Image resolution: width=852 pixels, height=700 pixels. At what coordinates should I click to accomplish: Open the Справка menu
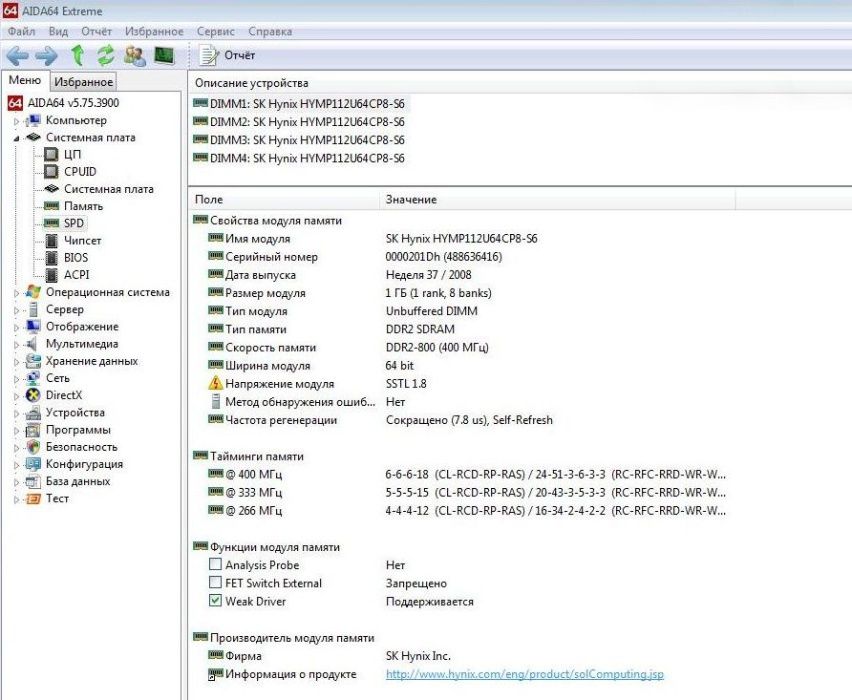pos(270,32)
